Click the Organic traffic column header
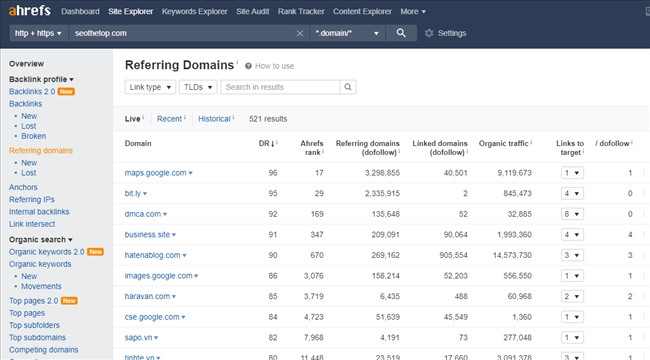Viewport: 650px width, 360px height. tap(503, 144)
